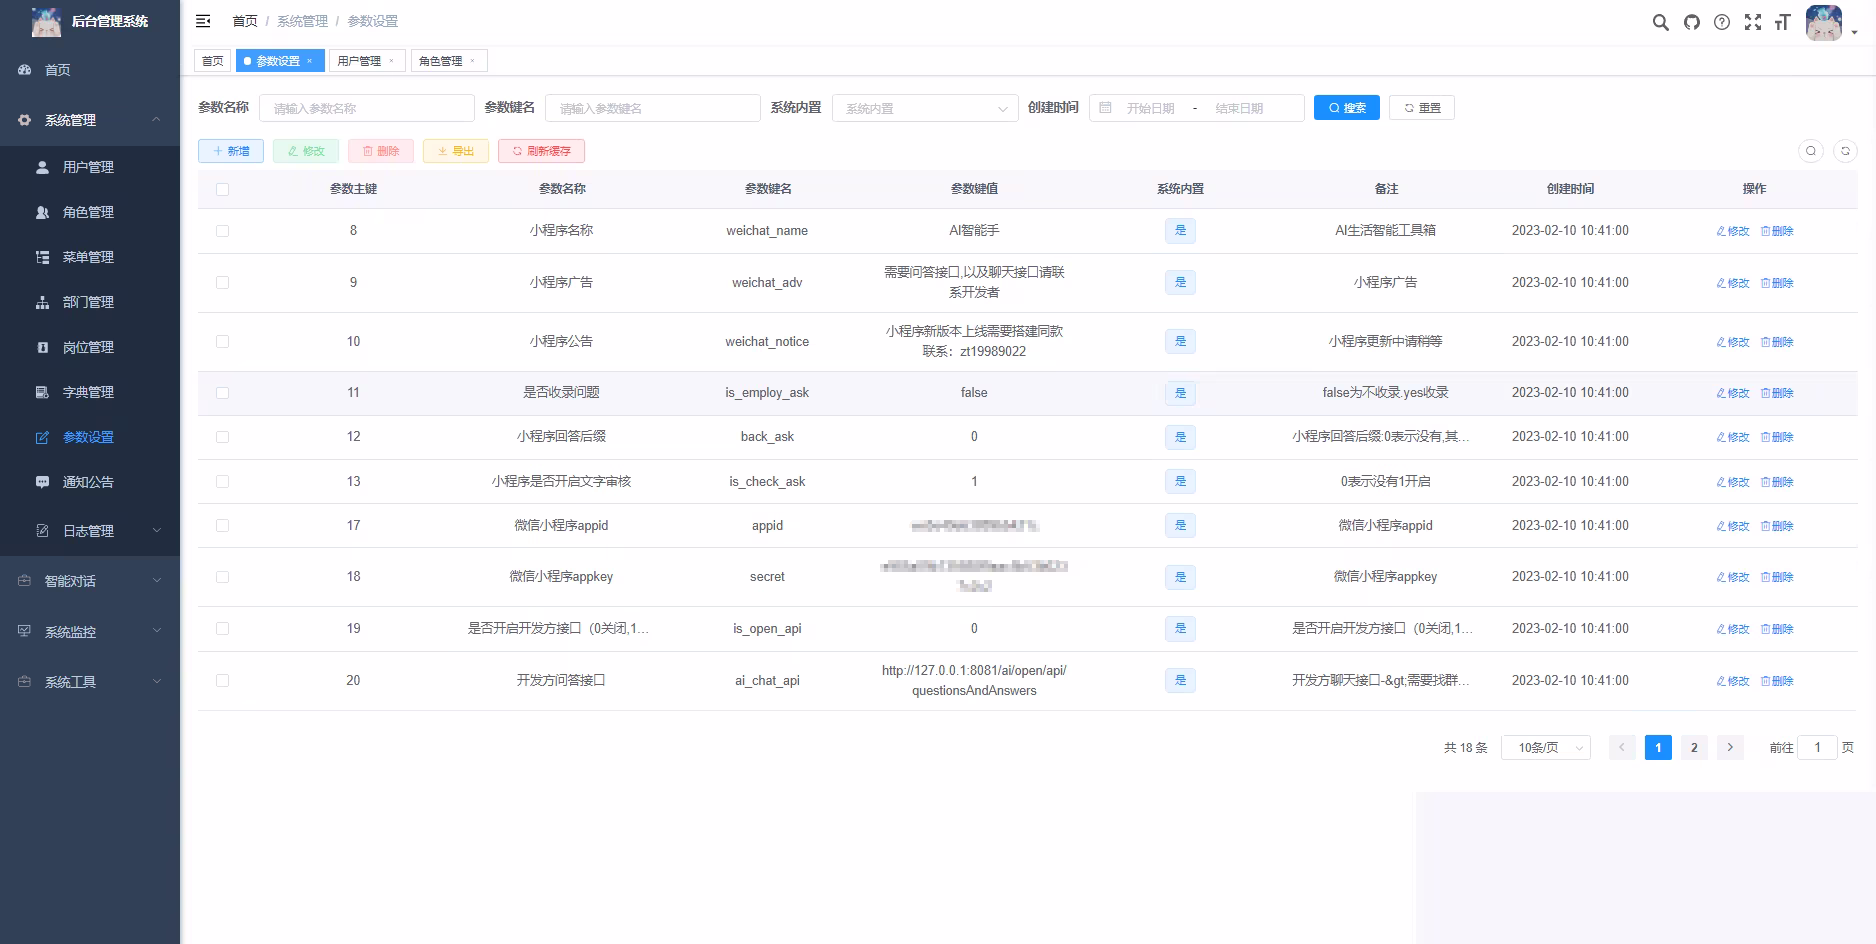Open the font size setting icon
Screen dimensions: 1876x944
(x=1782, y=22)
